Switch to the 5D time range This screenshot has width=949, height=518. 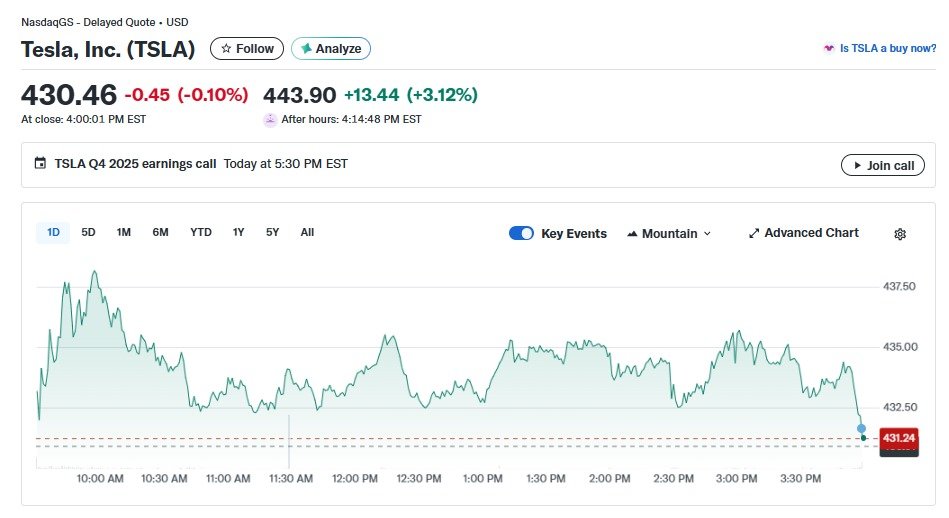pos(88,233)
